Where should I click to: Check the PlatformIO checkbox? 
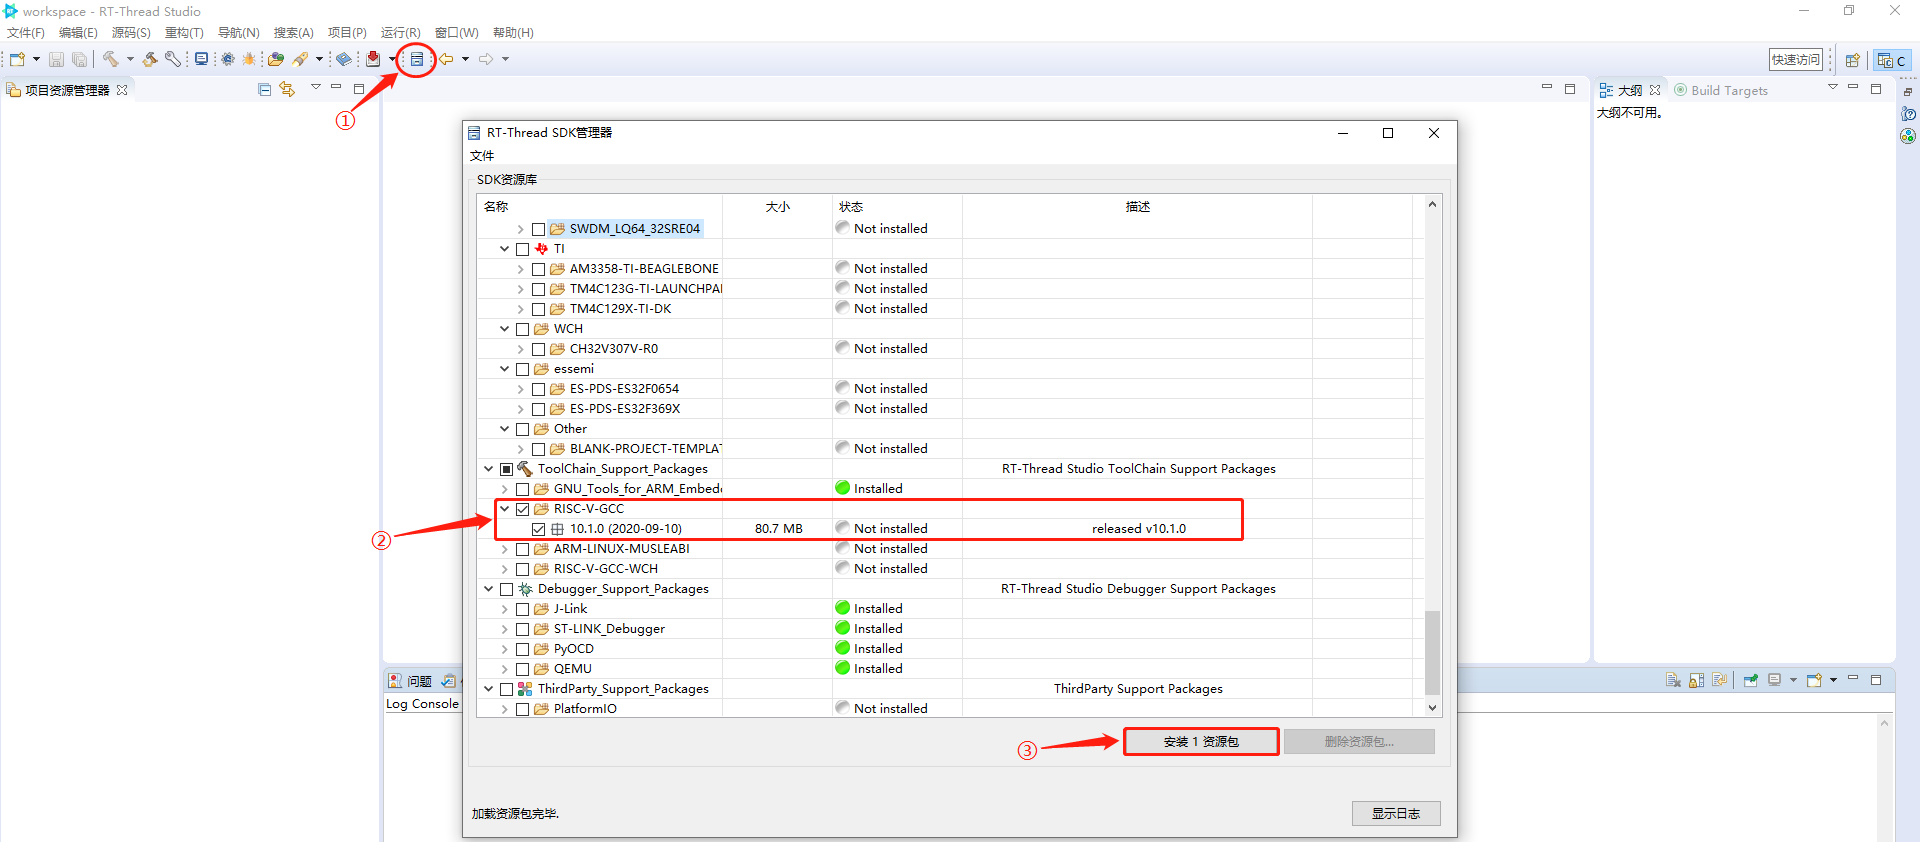point(523,709)
